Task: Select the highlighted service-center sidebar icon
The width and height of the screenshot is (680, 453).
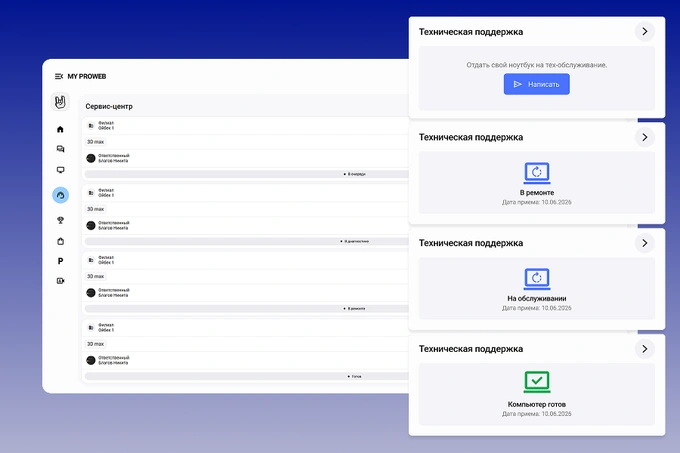Action: pos(60,195)
